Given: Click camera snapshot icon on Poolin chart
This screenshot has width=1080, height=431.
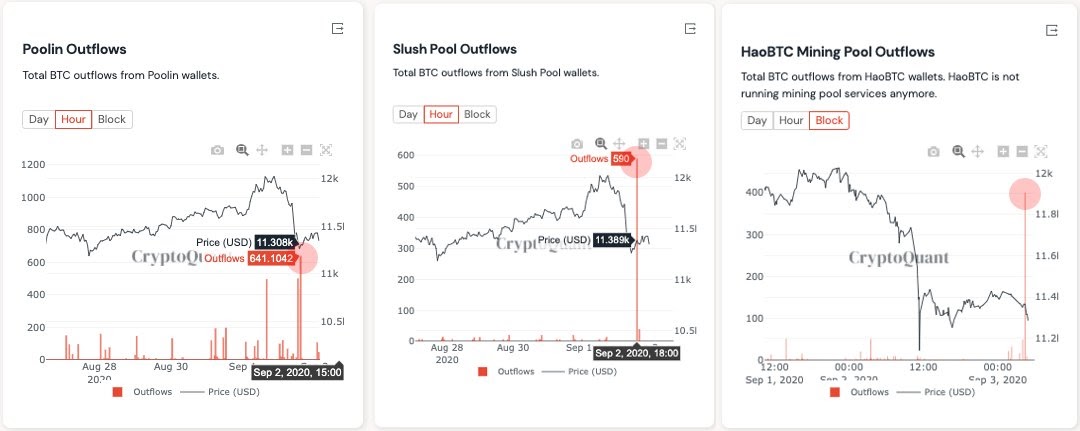Looking at the screenshot, I should coord(218,150).
